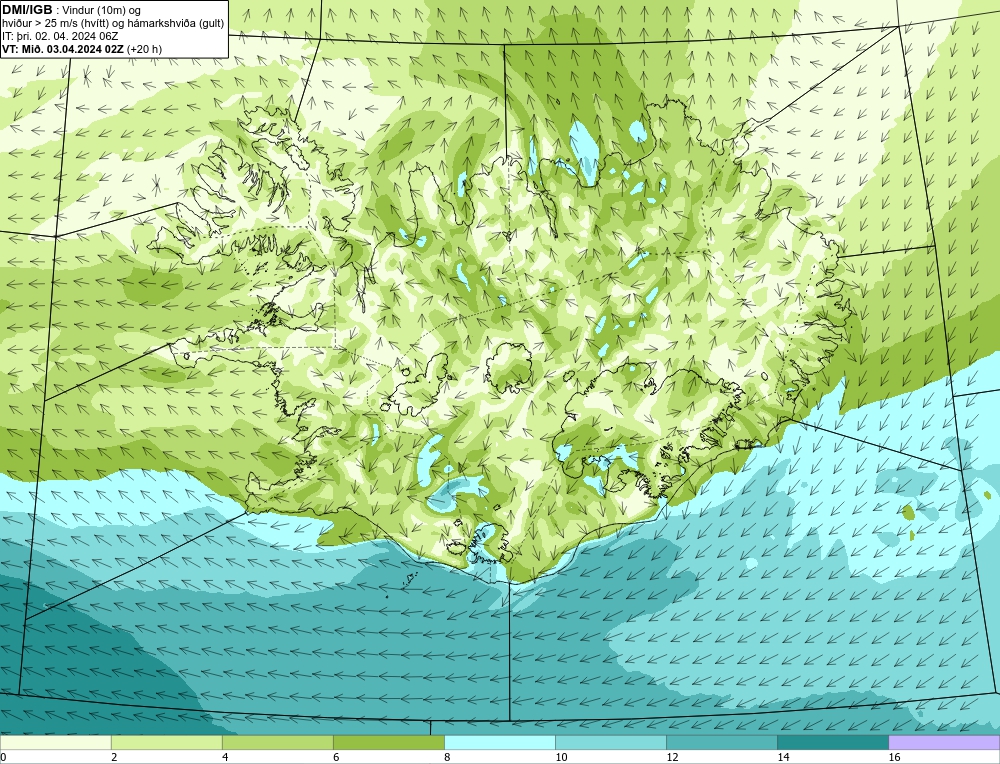Click the pale cyan 8–10 m/s legend swatch
This screenshot has height=764, width=1000.
pos(499,742)
